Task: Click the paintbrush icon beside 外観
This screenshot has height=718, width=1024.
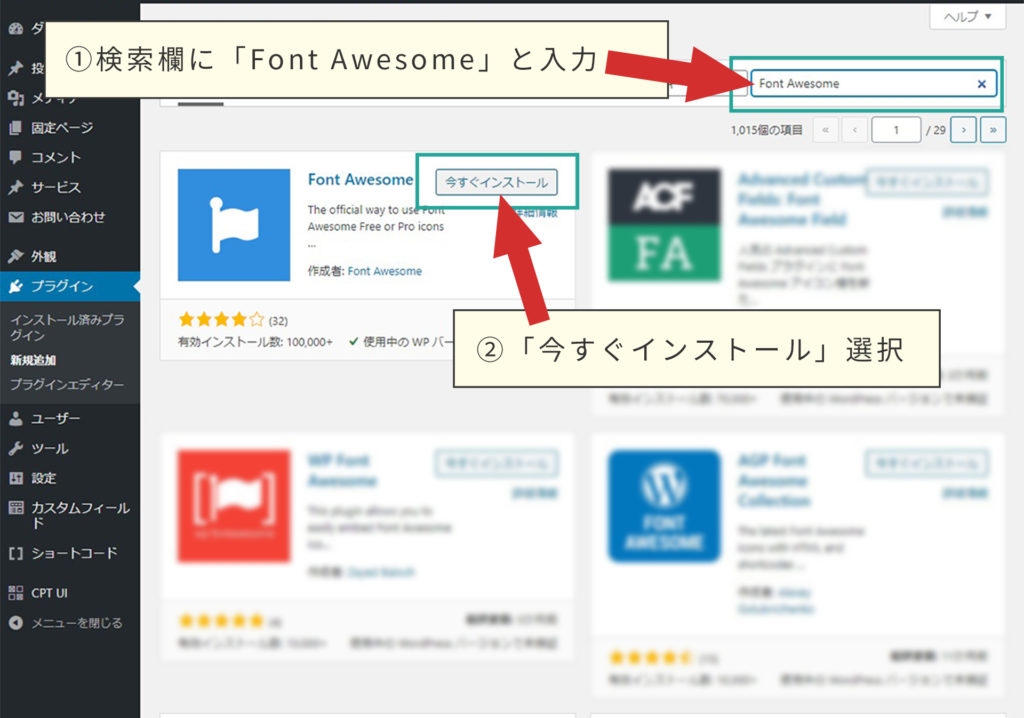Action: coord(16,256)
